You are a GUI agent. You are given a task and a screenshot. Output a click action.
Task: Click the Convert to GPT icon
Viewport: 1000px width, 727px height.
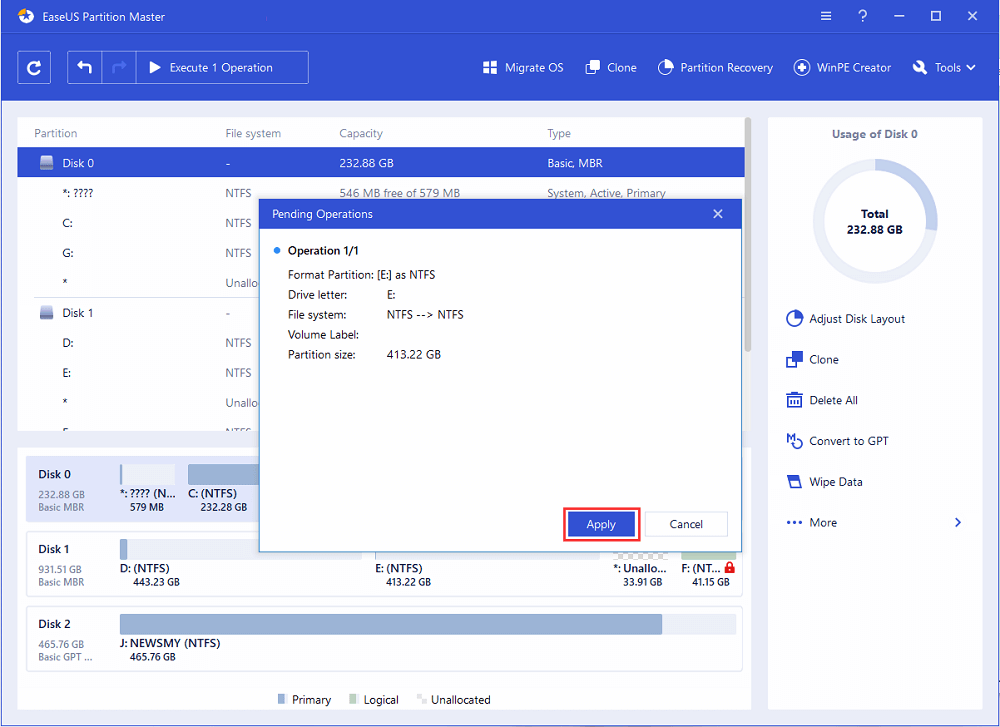(x=794, y=441)
